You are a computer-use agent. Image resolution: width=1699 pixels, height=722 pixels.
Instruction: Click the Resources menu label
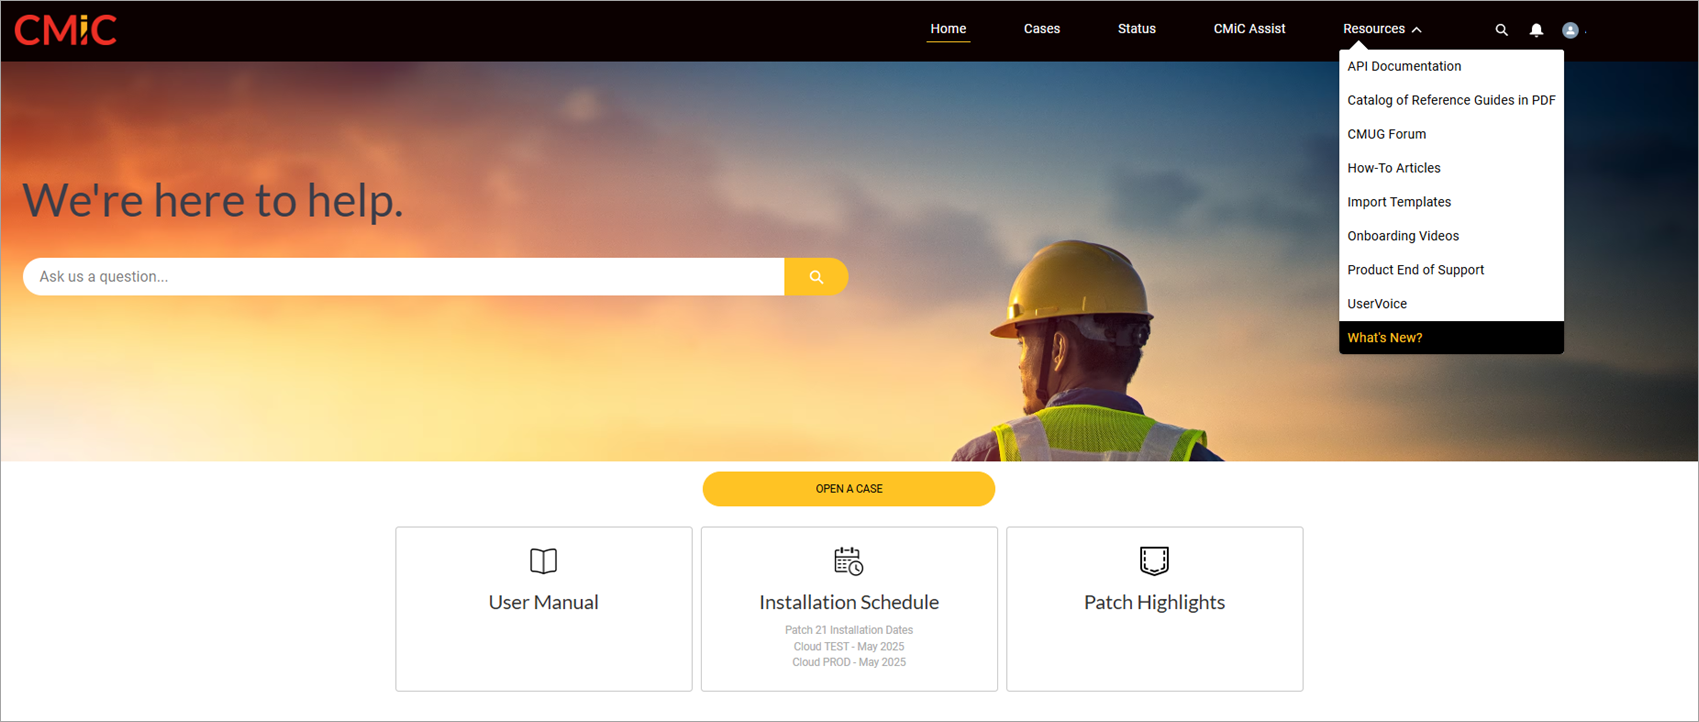tap(1373, 29)
